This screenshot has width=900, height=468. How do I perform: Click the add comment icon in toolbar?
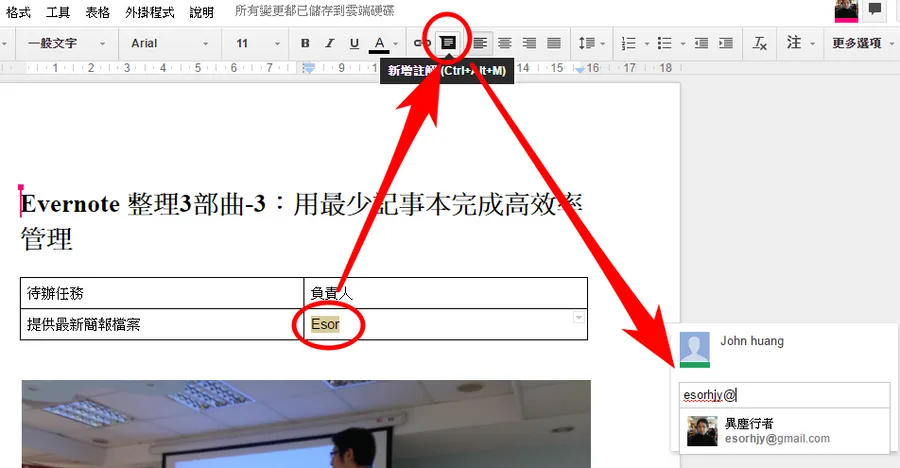tap(448, 43)
